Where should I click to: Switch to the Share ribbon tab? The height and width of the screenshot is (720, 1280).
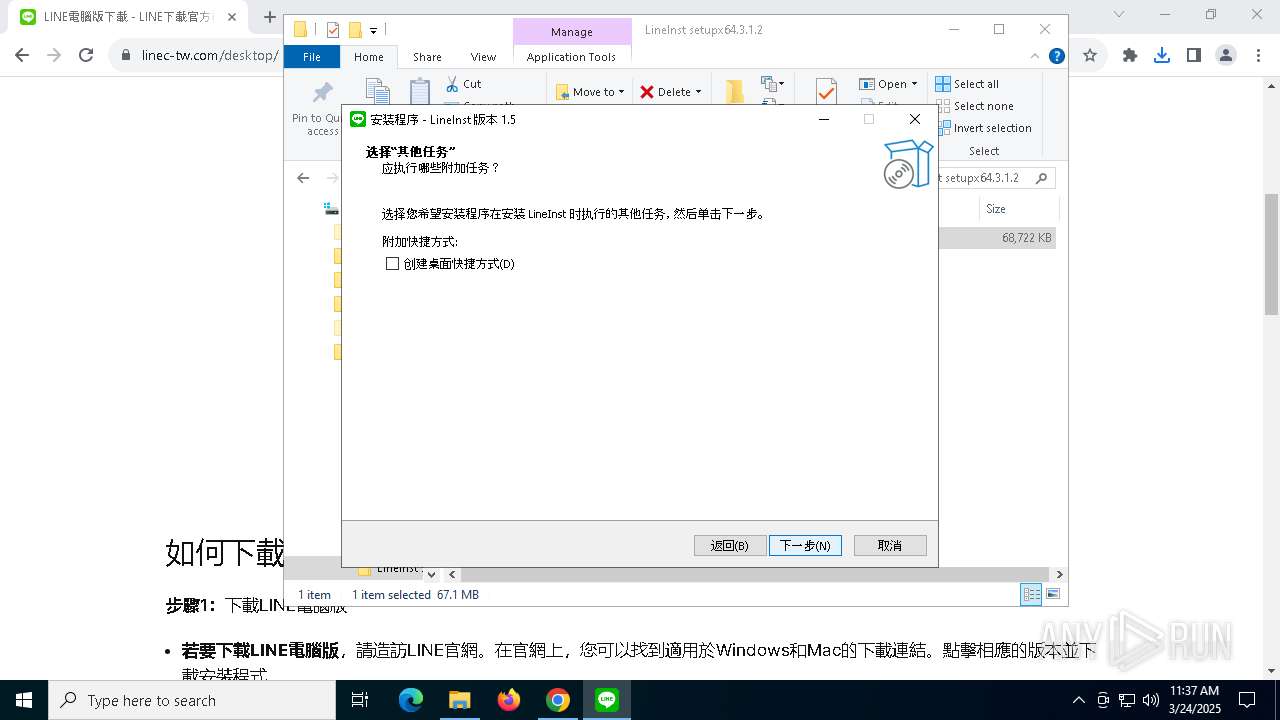[x=427, y=57]
